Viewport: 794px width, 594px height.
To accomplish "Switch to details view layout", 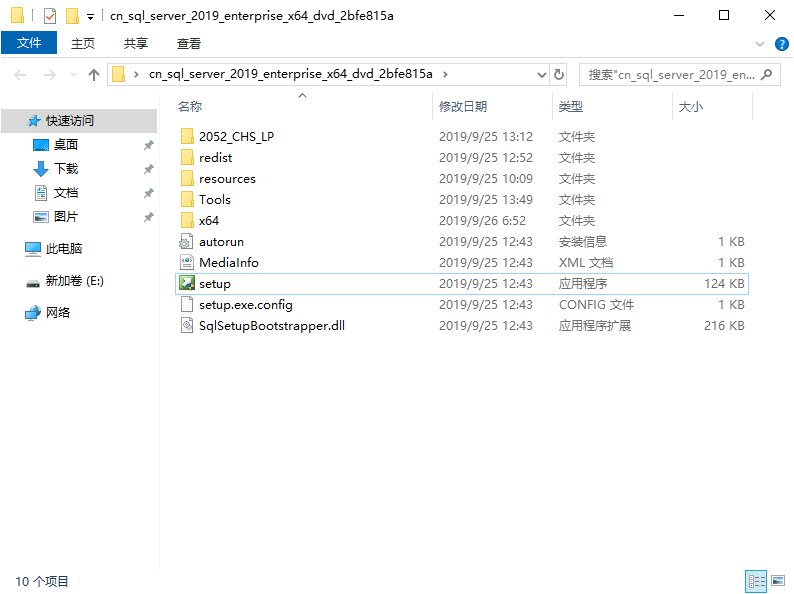I will 756,581.
